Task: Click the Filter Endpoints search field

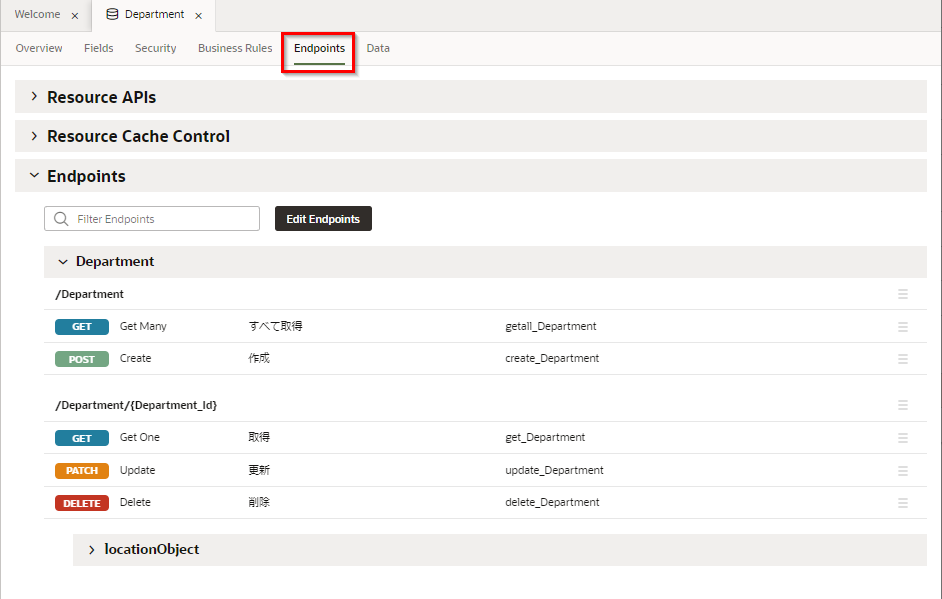Action: (x=160, y=219)
